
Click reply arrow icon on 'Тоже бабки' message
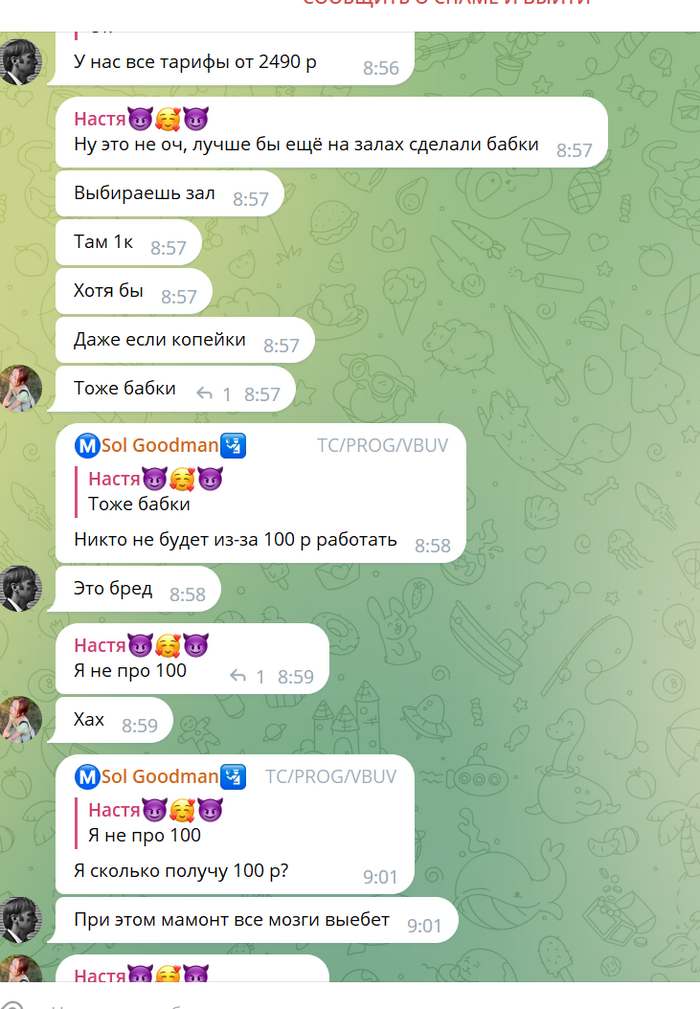(205, 393)
